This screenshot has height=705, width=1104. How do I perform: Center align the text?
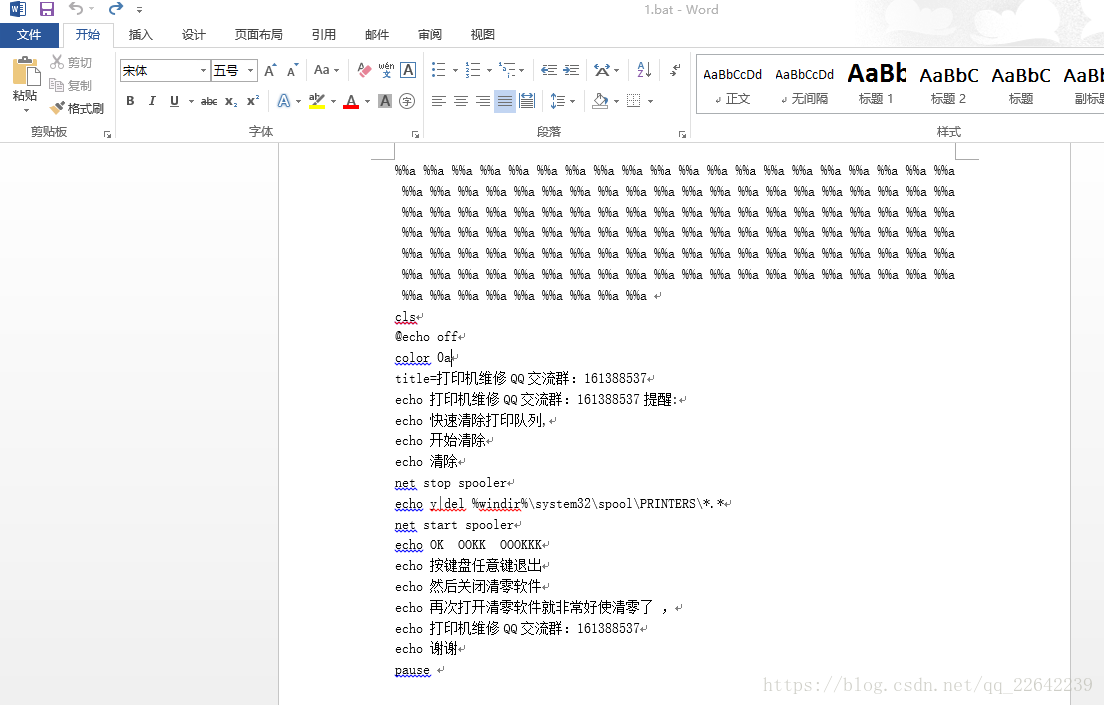[x=461, y=101]
